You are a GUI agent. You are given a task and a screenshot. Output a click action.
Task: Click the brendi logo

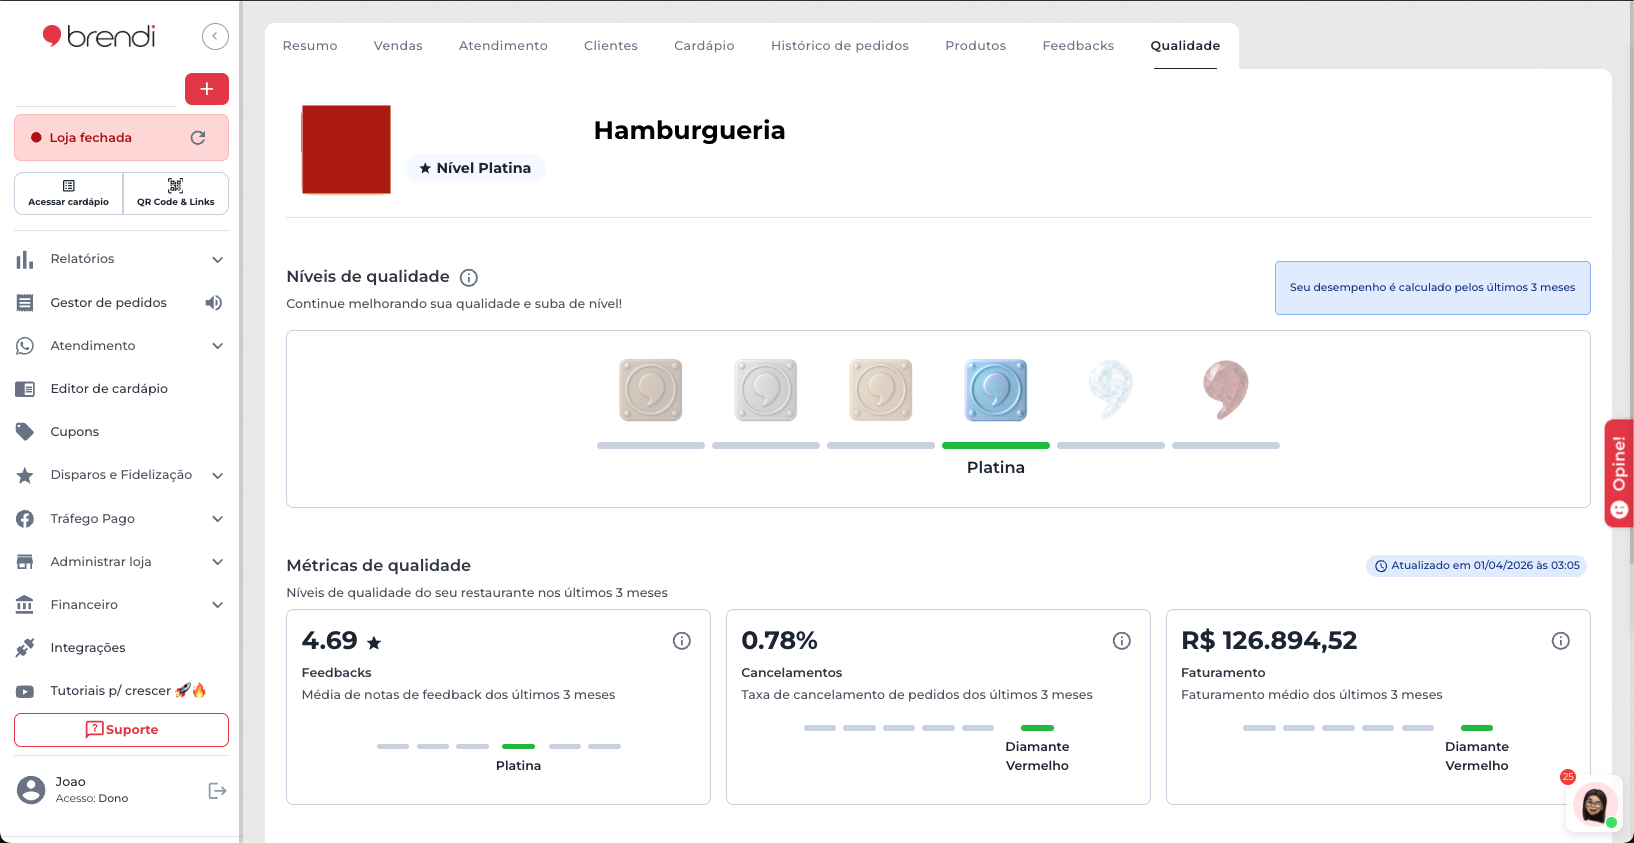pos(99,37)
